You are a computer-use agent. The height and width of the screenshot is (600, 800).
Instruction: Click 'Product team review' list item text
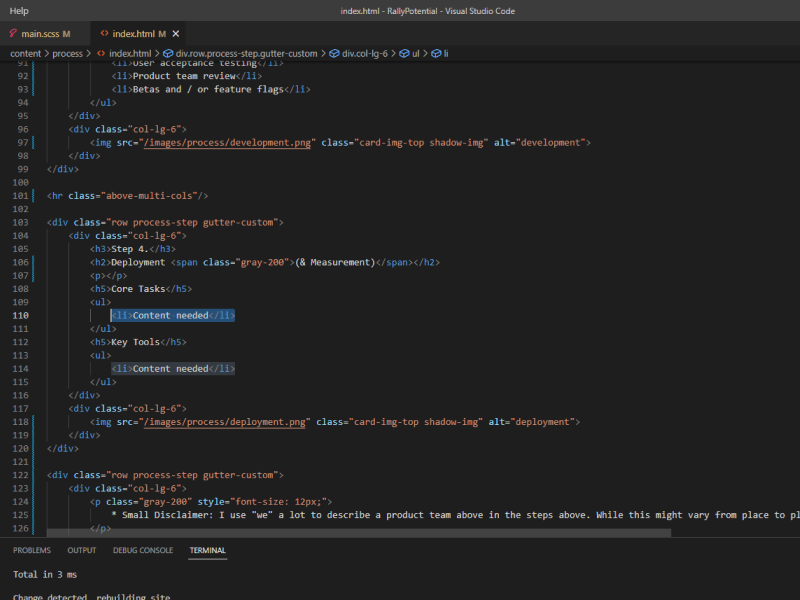(x=184, y=76)
